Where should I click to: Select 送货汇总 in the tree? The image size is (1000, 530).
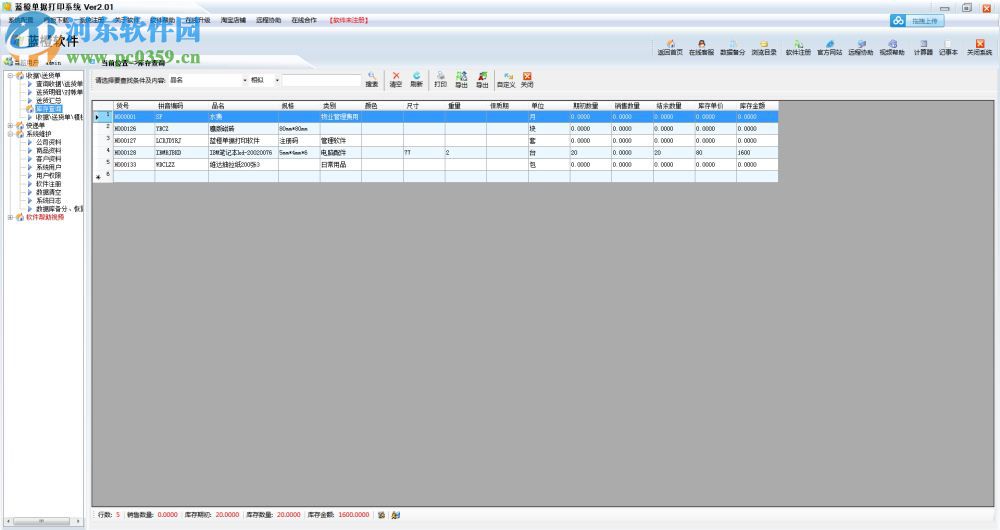tap(48, 101)
